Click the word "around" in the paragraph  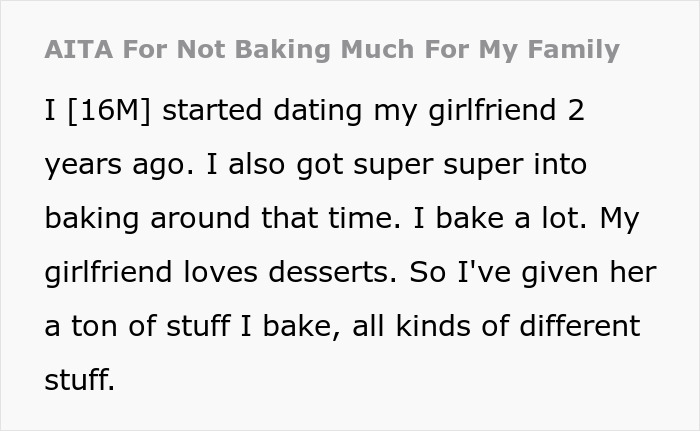pyautogui.click(x=200, y=218)
